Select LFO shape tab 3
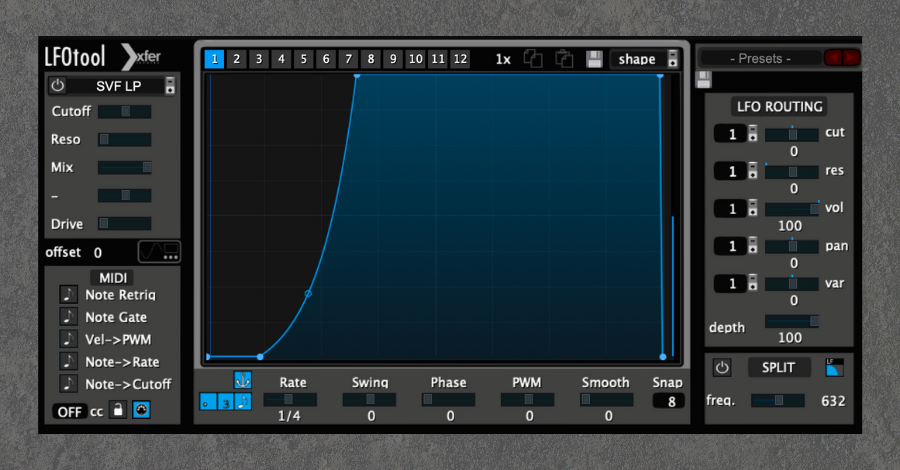The image size is (900, 470). 259,59
